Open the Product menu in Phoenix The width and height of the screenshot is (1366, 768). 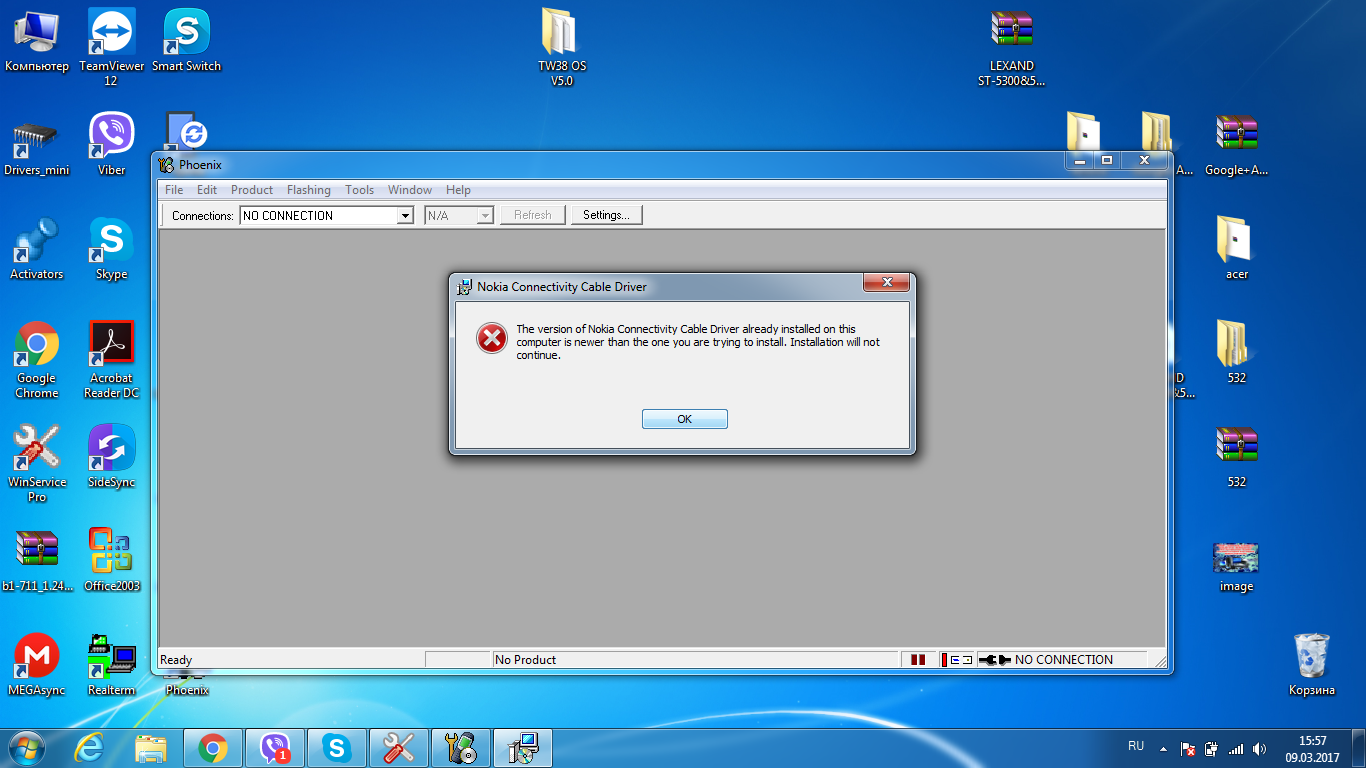(252, 190)
